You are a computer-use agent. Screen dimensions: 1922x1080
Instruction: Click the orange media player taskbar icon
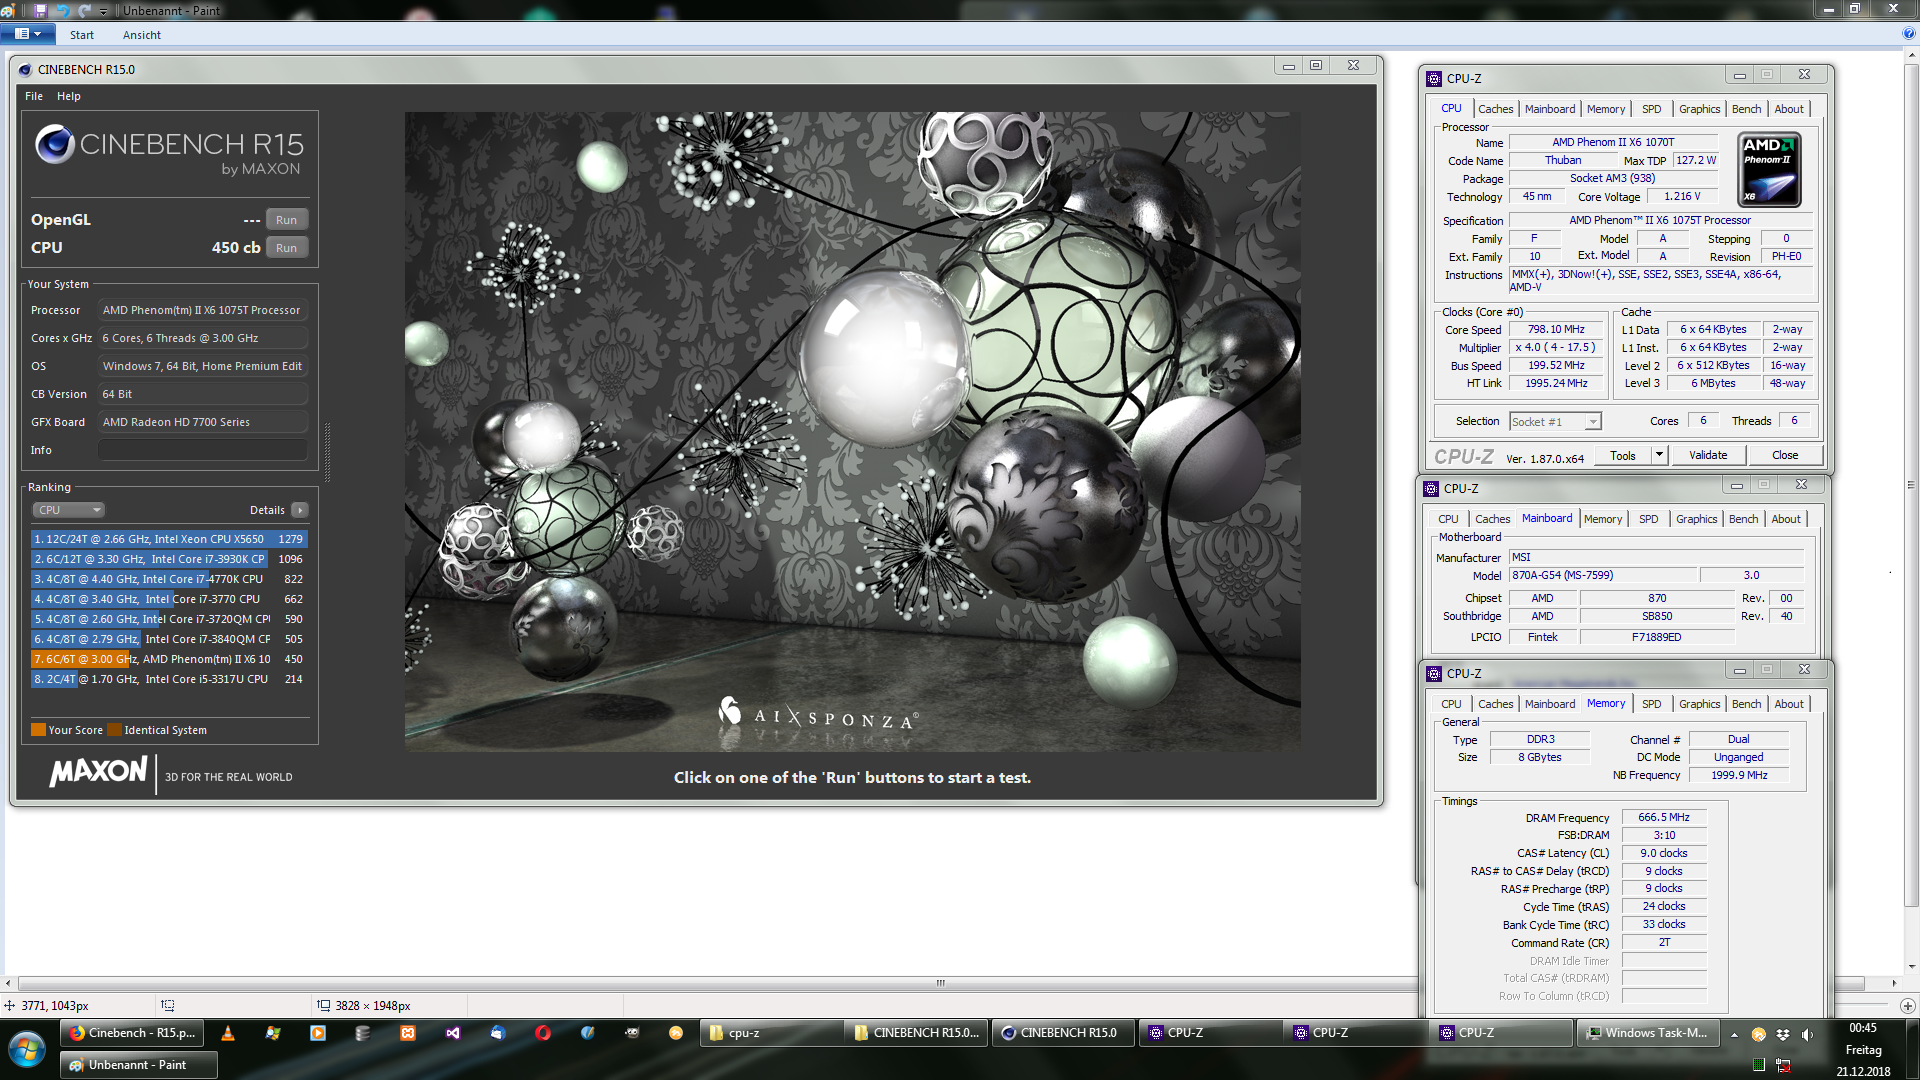click(x=318, y=1034)
